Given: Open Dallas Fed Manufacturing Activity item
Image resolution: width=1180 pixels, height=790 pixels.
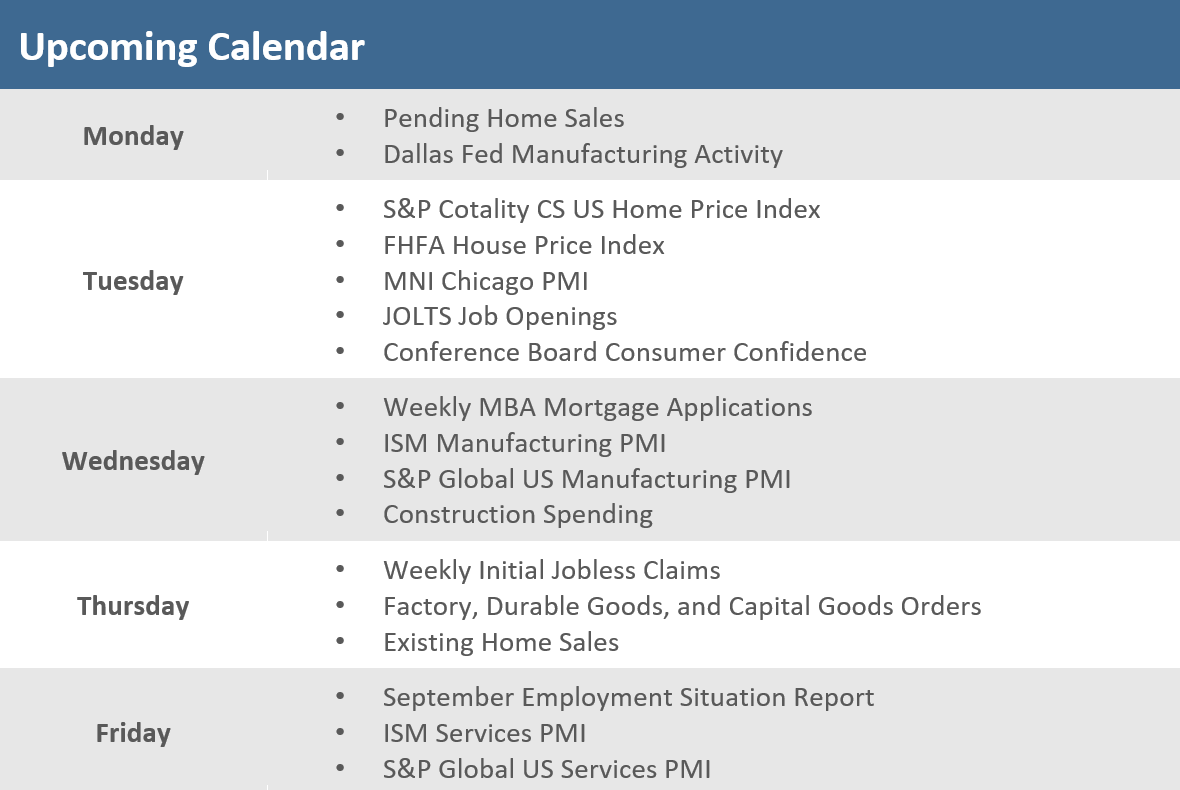Looking at the screenshot, I should point(582,154).
